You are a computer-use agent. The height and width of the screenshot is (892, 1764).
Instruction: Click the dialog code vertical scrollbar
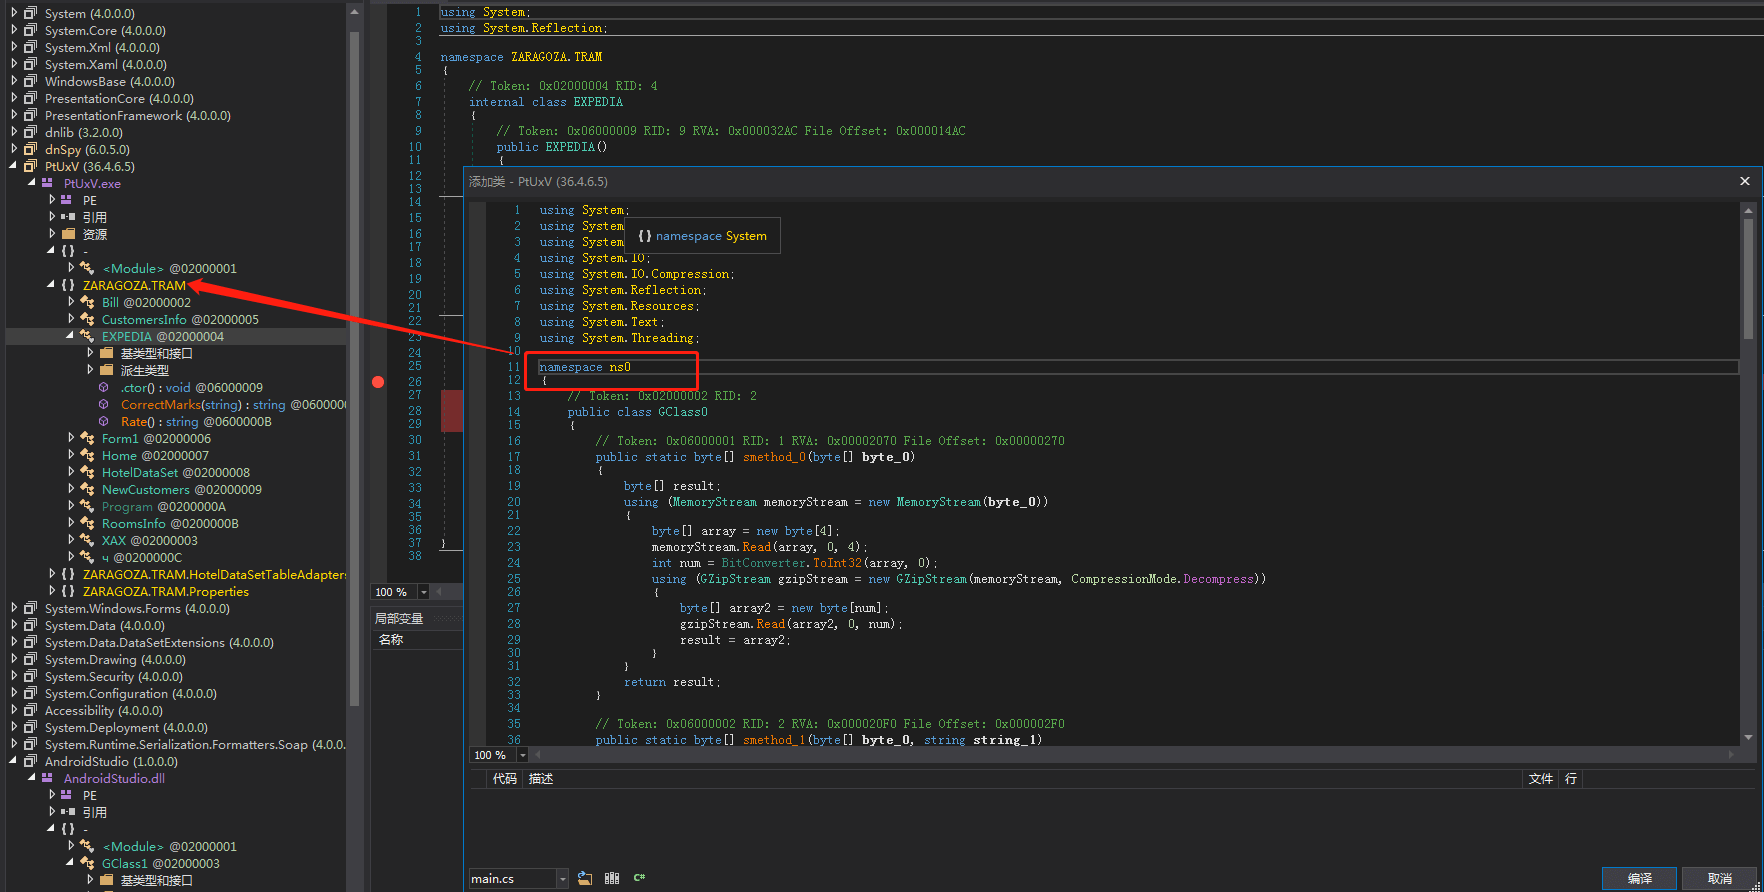coord(1748,280)
